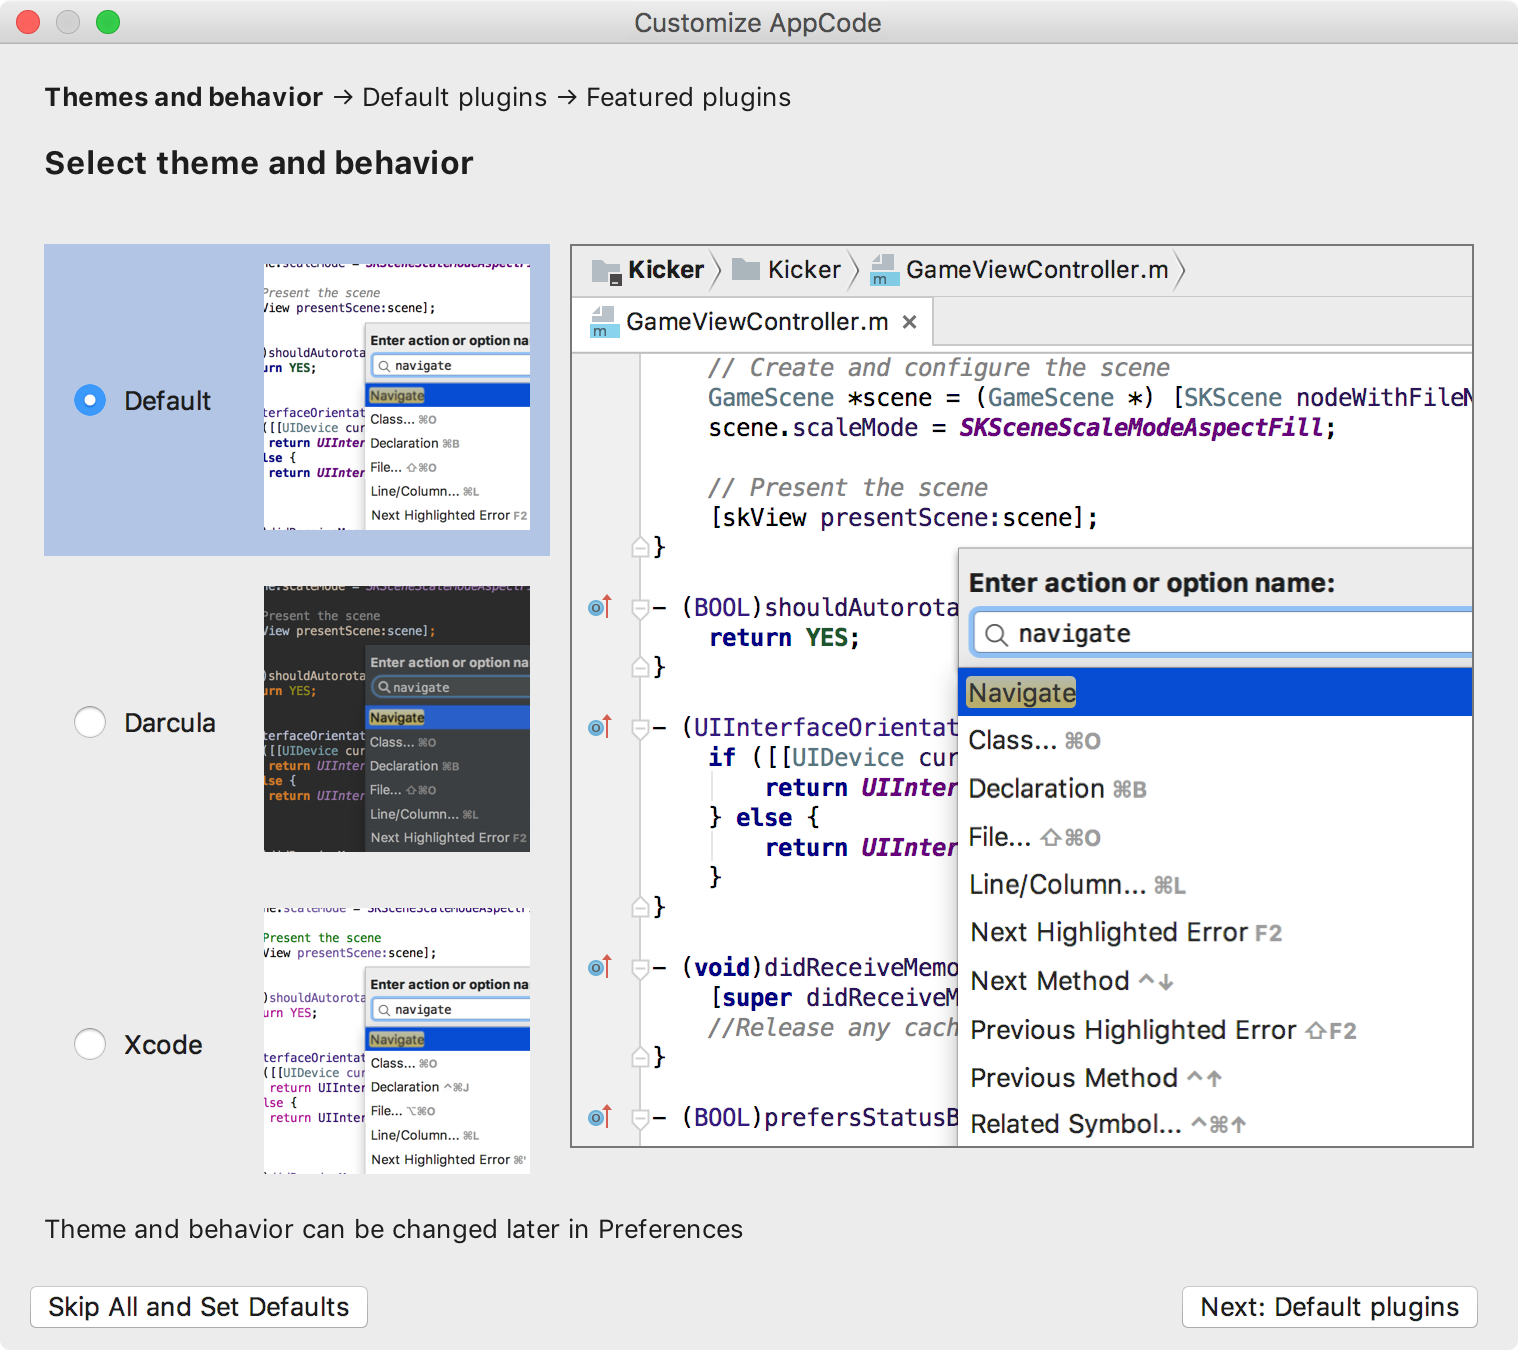Click Next: Default plugins button
This screenshot has width=1518, height=1350.
tap(1329, 1307)
